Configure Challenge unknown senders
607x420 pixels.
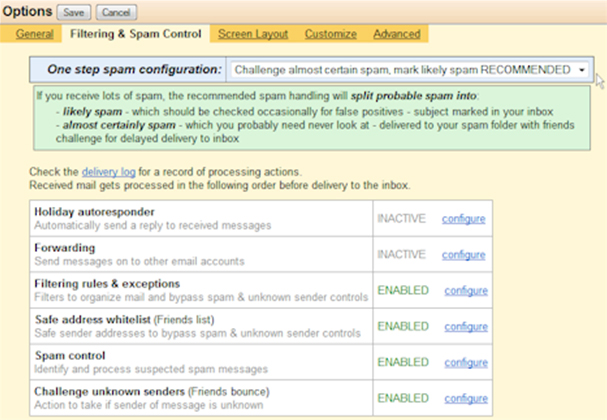(465, 399)
